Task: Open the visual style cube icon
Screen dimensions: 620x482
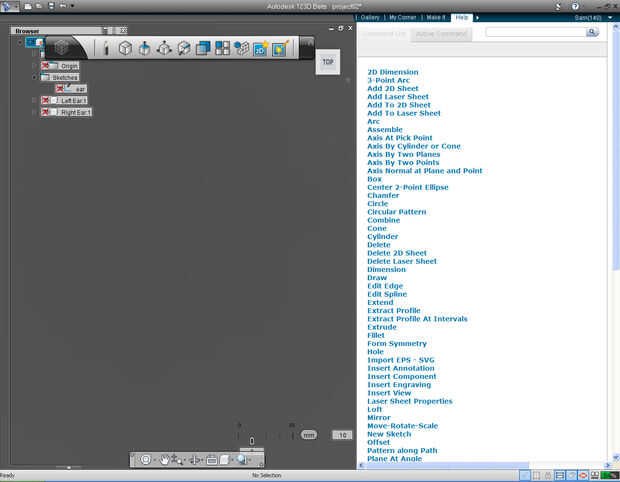Action: coord(225,460)
